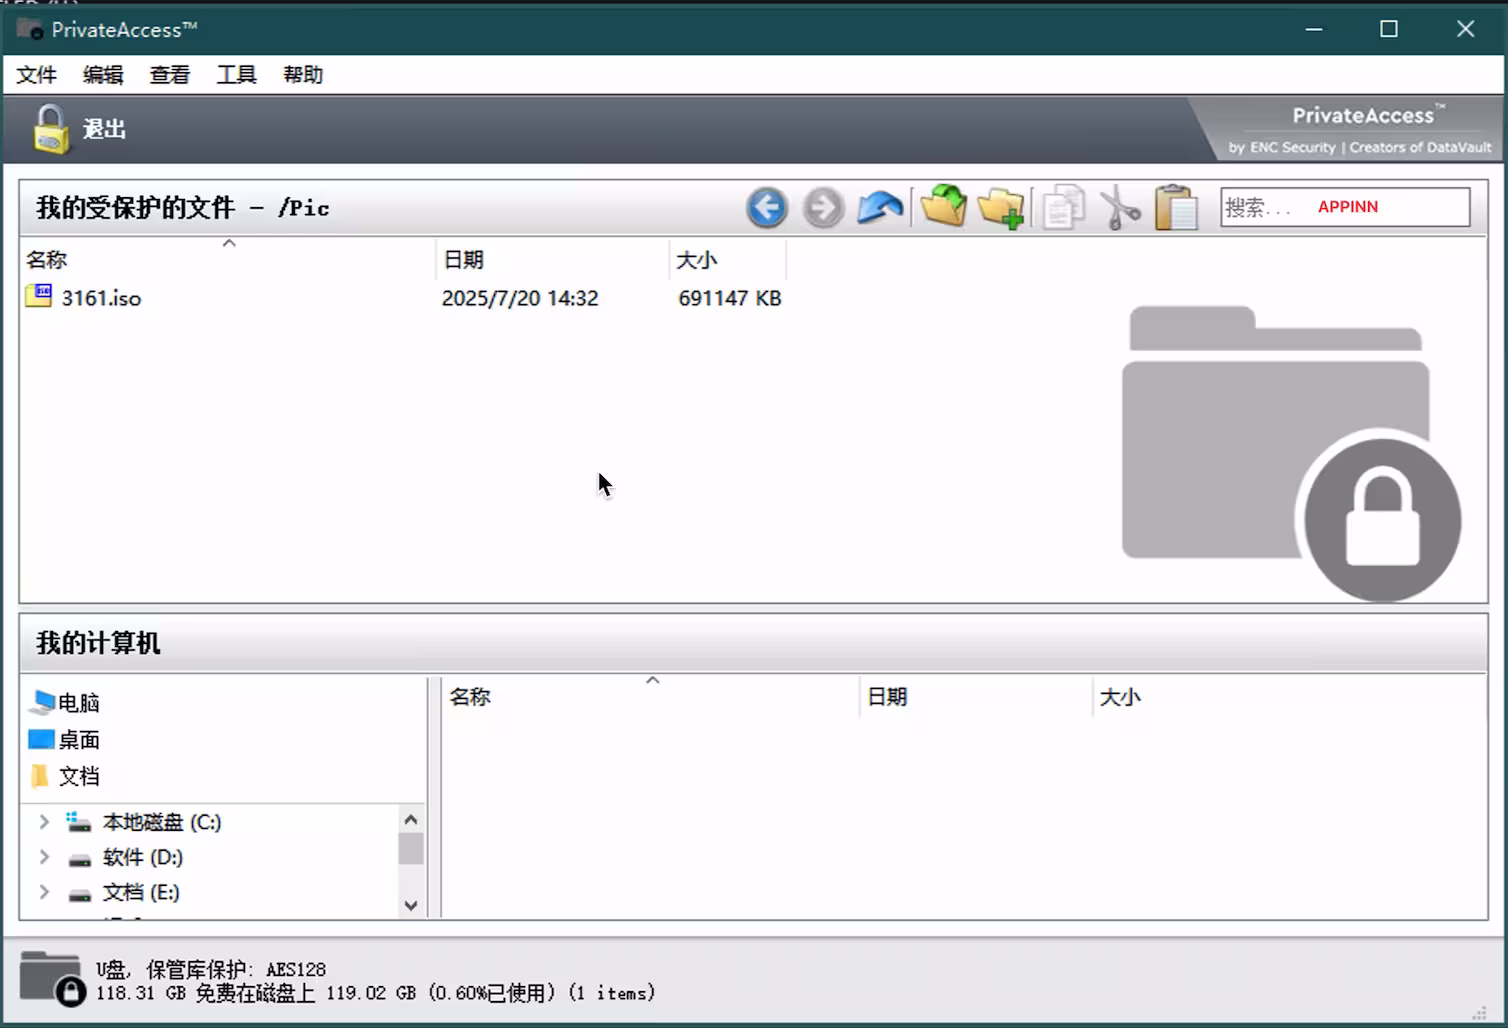This screenshot has height=1028, width=1508.
Task: Click the scissors cut icon
Action: 1120,208
